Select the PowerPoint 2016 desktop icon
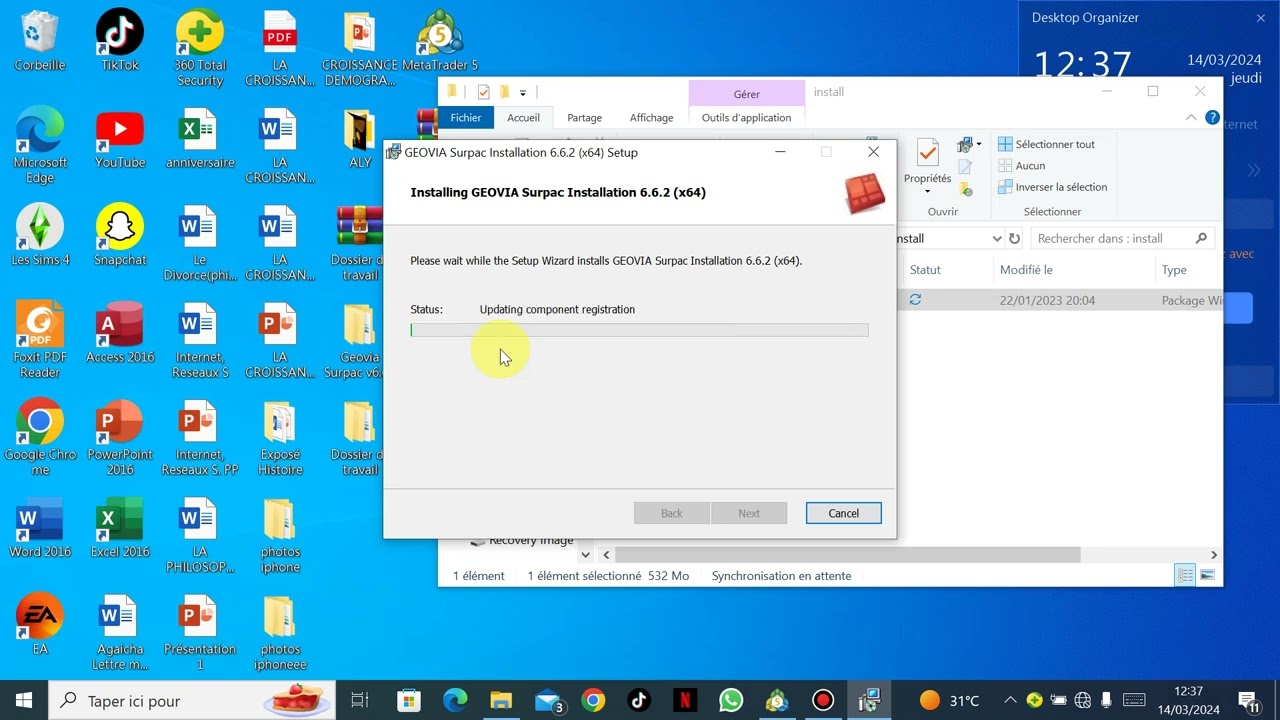Screen dimensions: 1280x720 (x=120, y=438)
